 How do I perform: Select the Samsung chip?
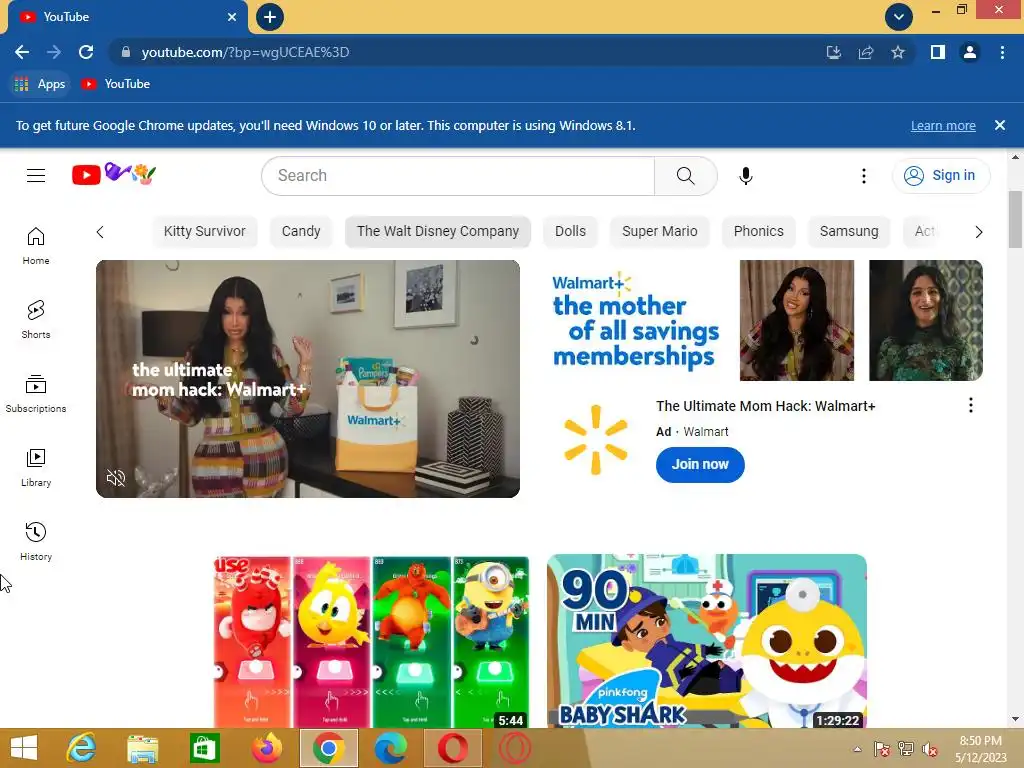(x=848, y=231)
